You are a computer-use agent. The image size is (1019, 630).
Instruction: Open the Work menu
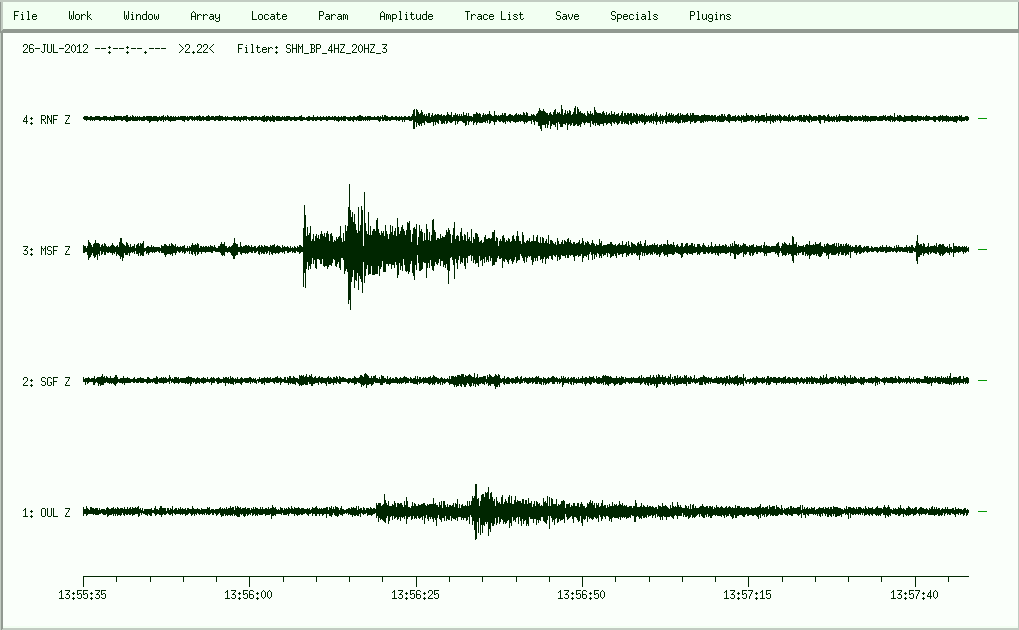80,16
